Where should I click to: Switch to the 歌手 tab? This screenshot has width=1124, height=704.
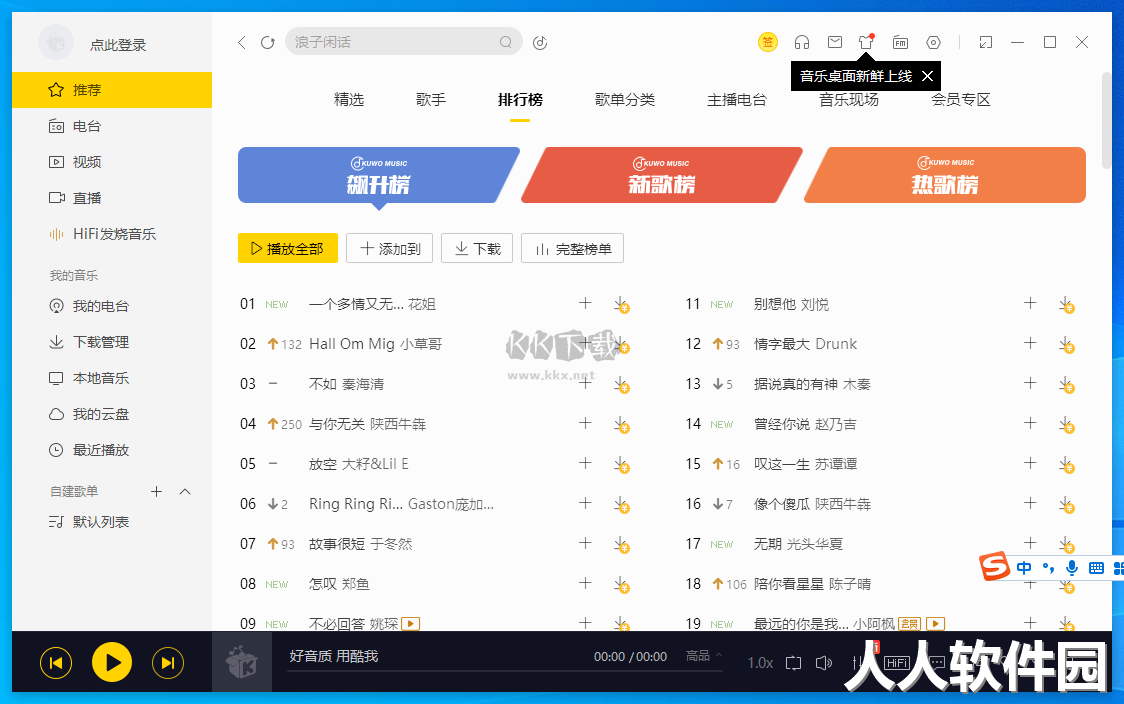click(x=431, y=100)
